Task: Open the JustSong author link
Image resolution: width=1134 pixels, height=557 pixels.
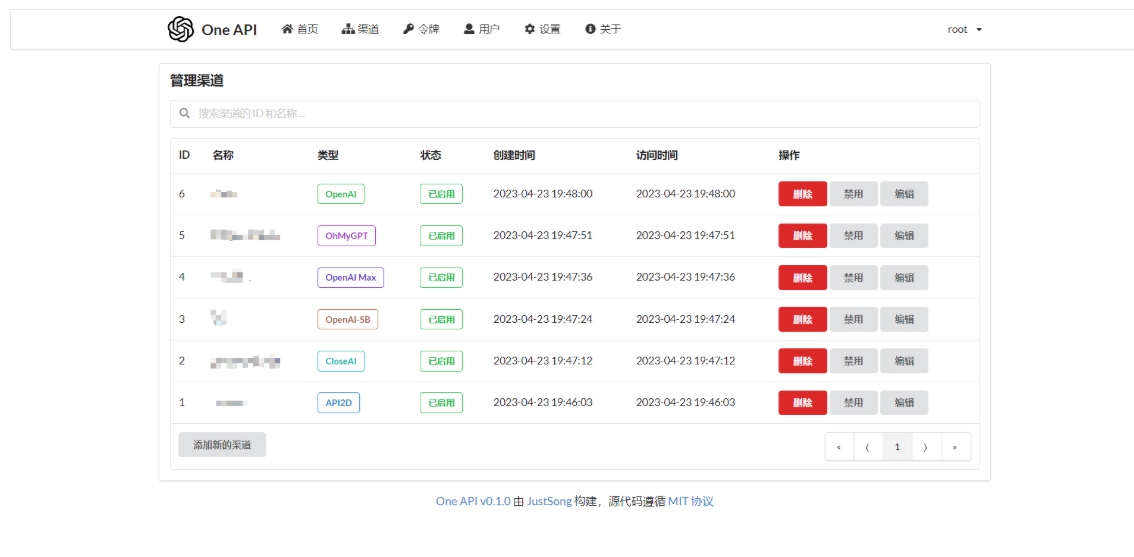Action: pos(550,501)
